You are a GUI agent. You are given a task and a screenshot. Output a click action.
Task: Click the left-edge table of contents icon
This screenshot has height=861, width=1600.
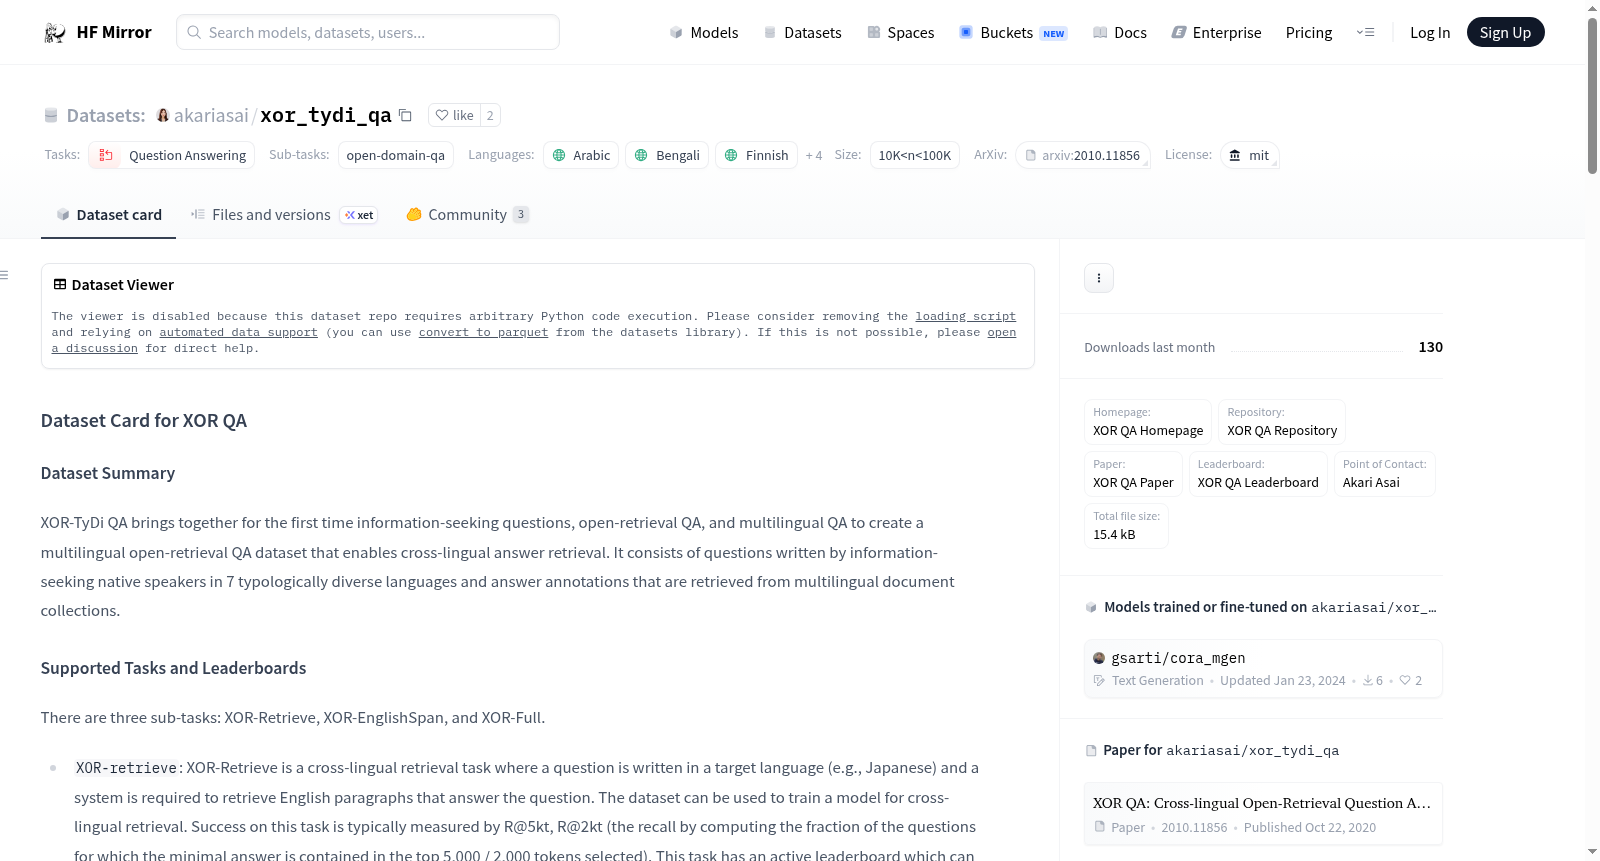point(5,275)
